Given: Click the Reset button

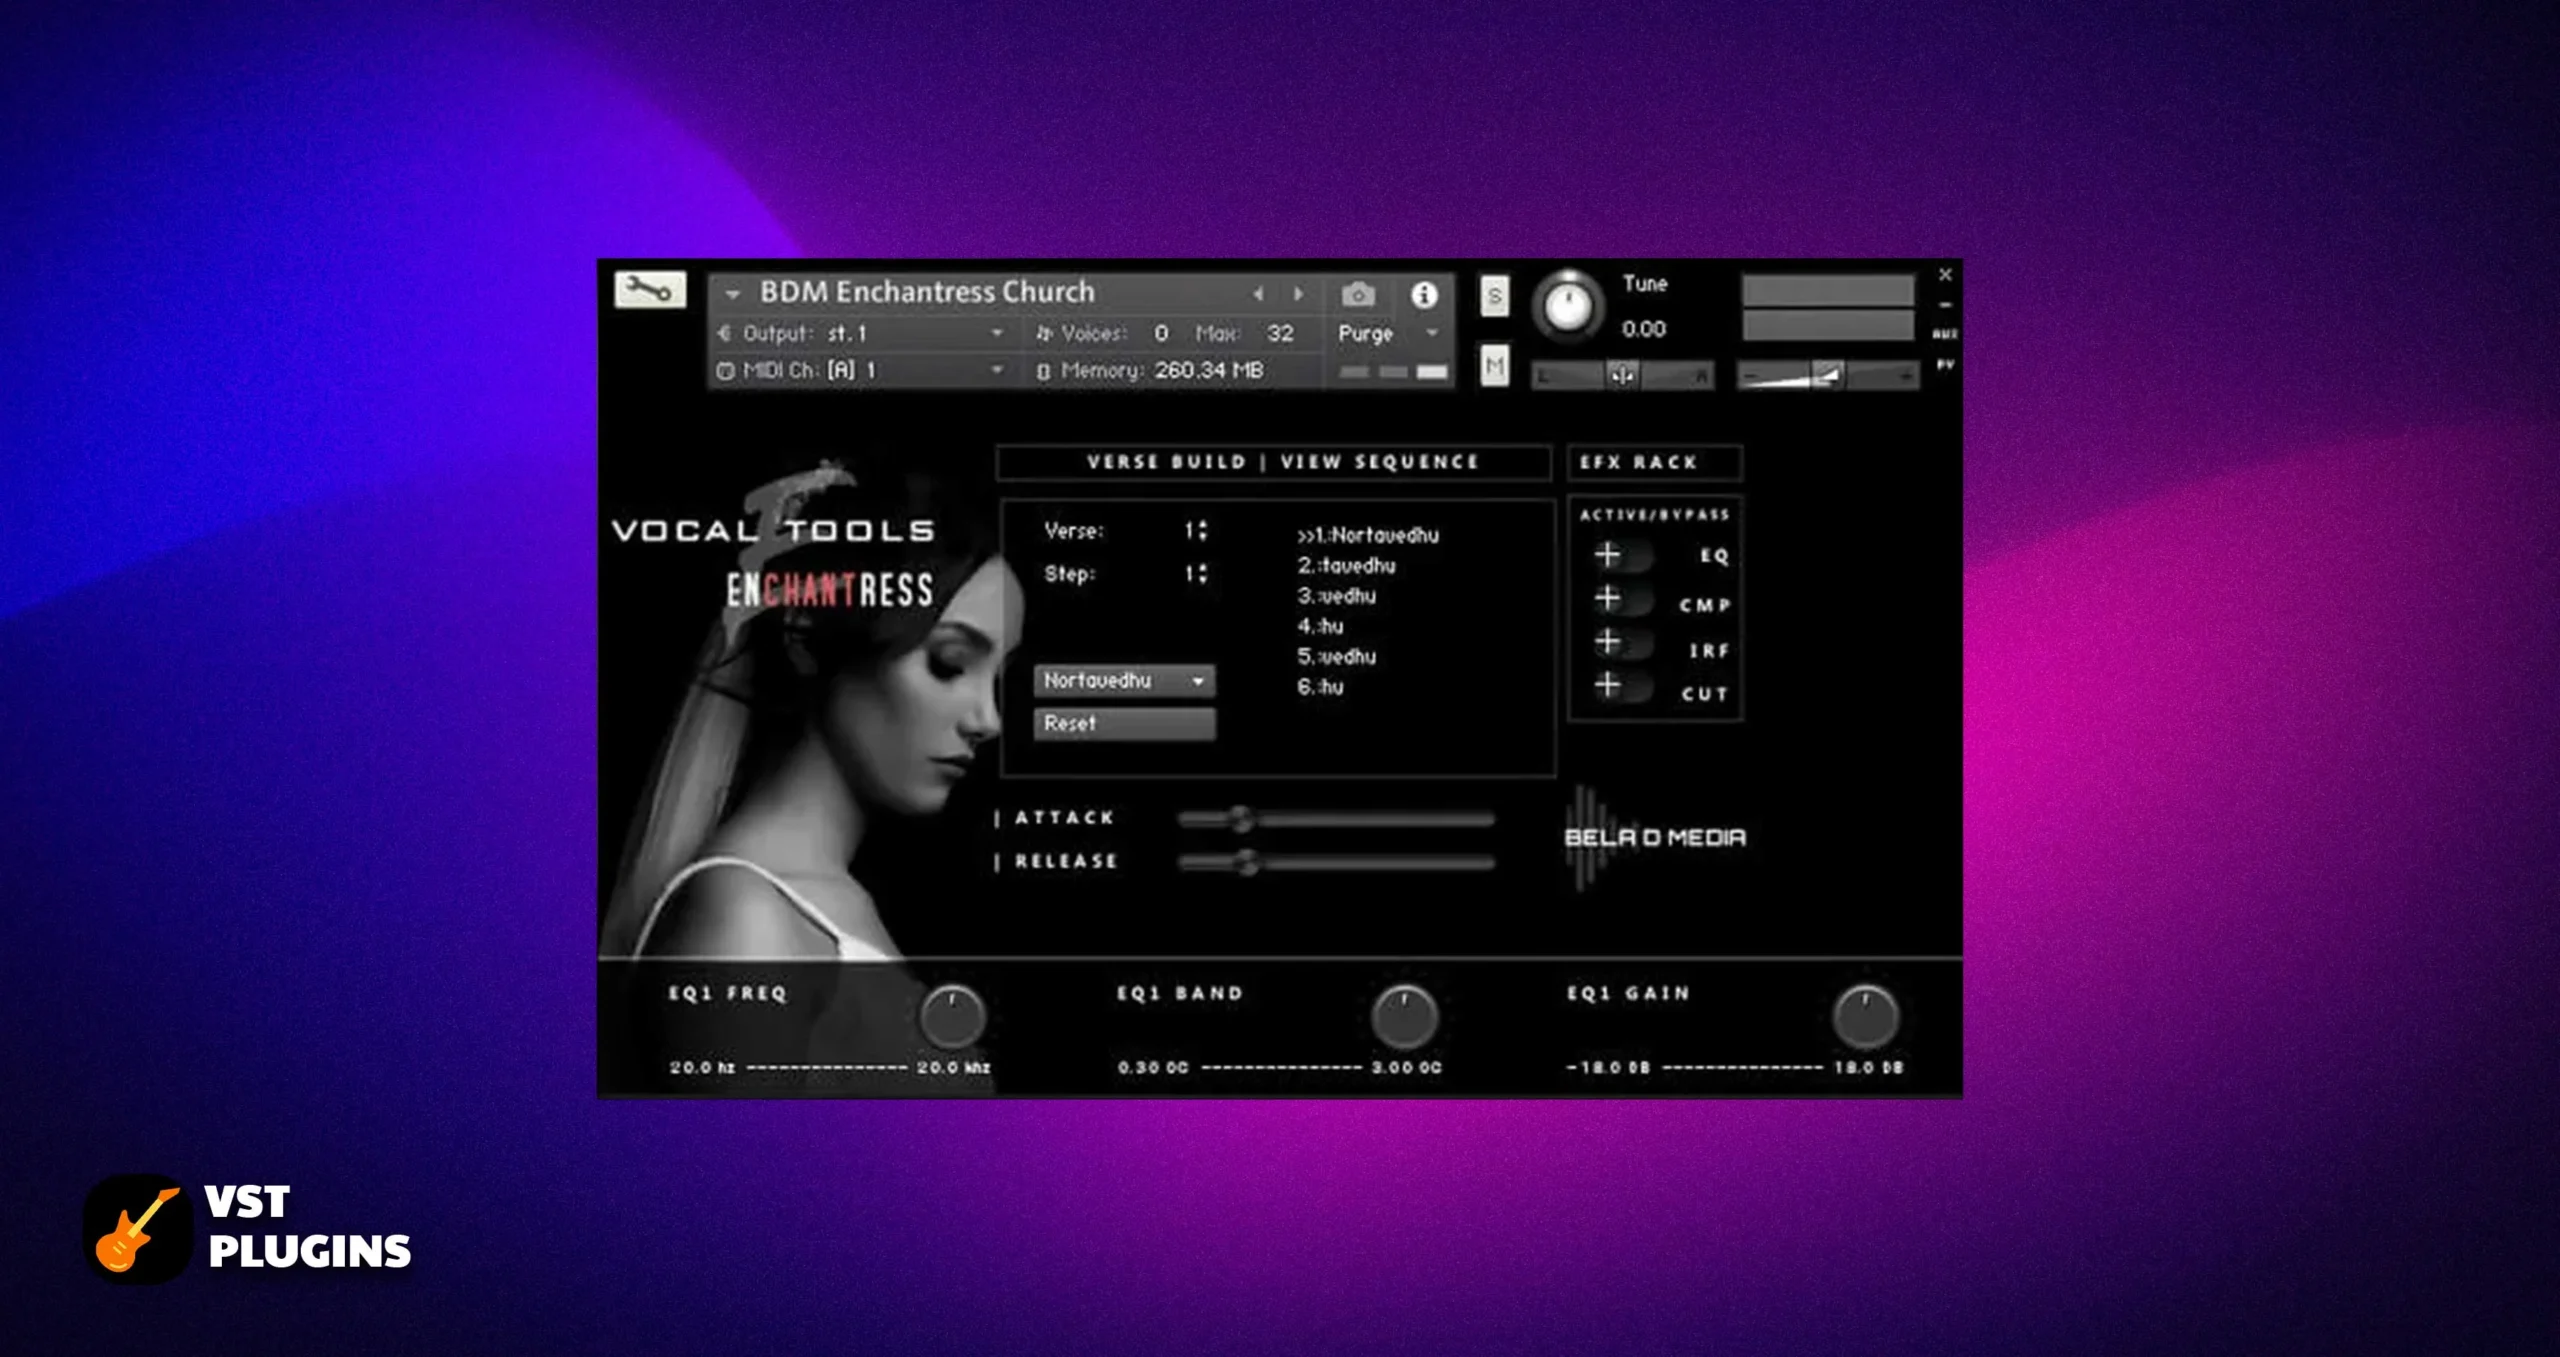Looking at the screenshot, I should pos(1124,724).
